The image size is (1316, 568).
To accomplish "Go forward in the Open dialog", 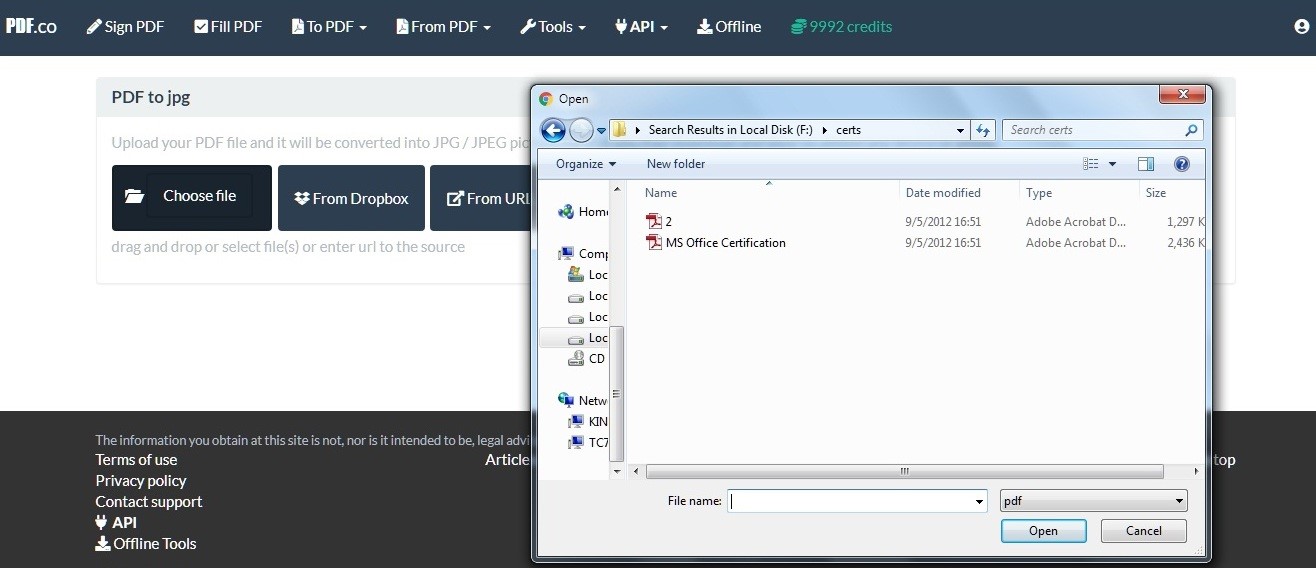I will (581, 130).
